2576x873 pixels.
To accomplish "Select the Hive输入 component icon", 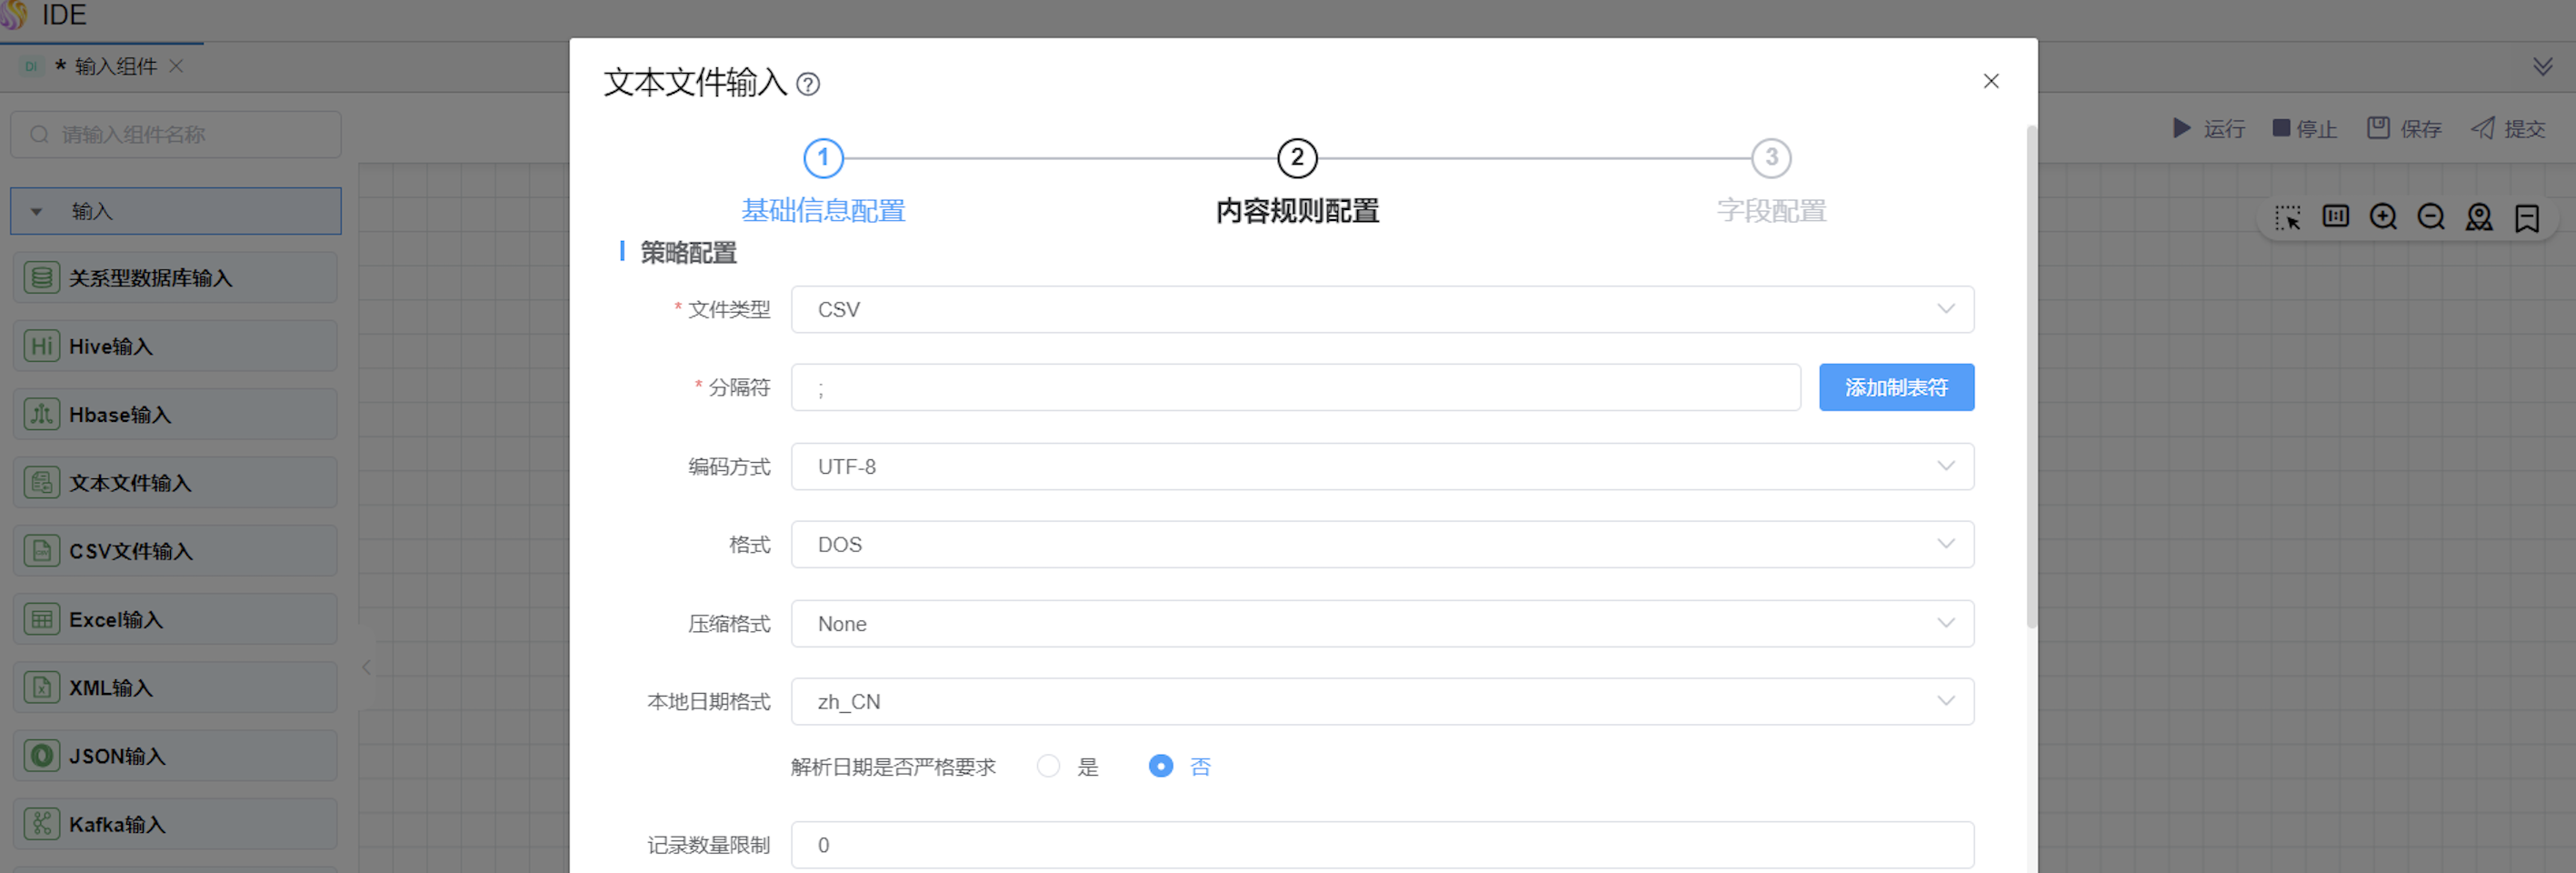I will pyautogui.click(x=41, y=346).
